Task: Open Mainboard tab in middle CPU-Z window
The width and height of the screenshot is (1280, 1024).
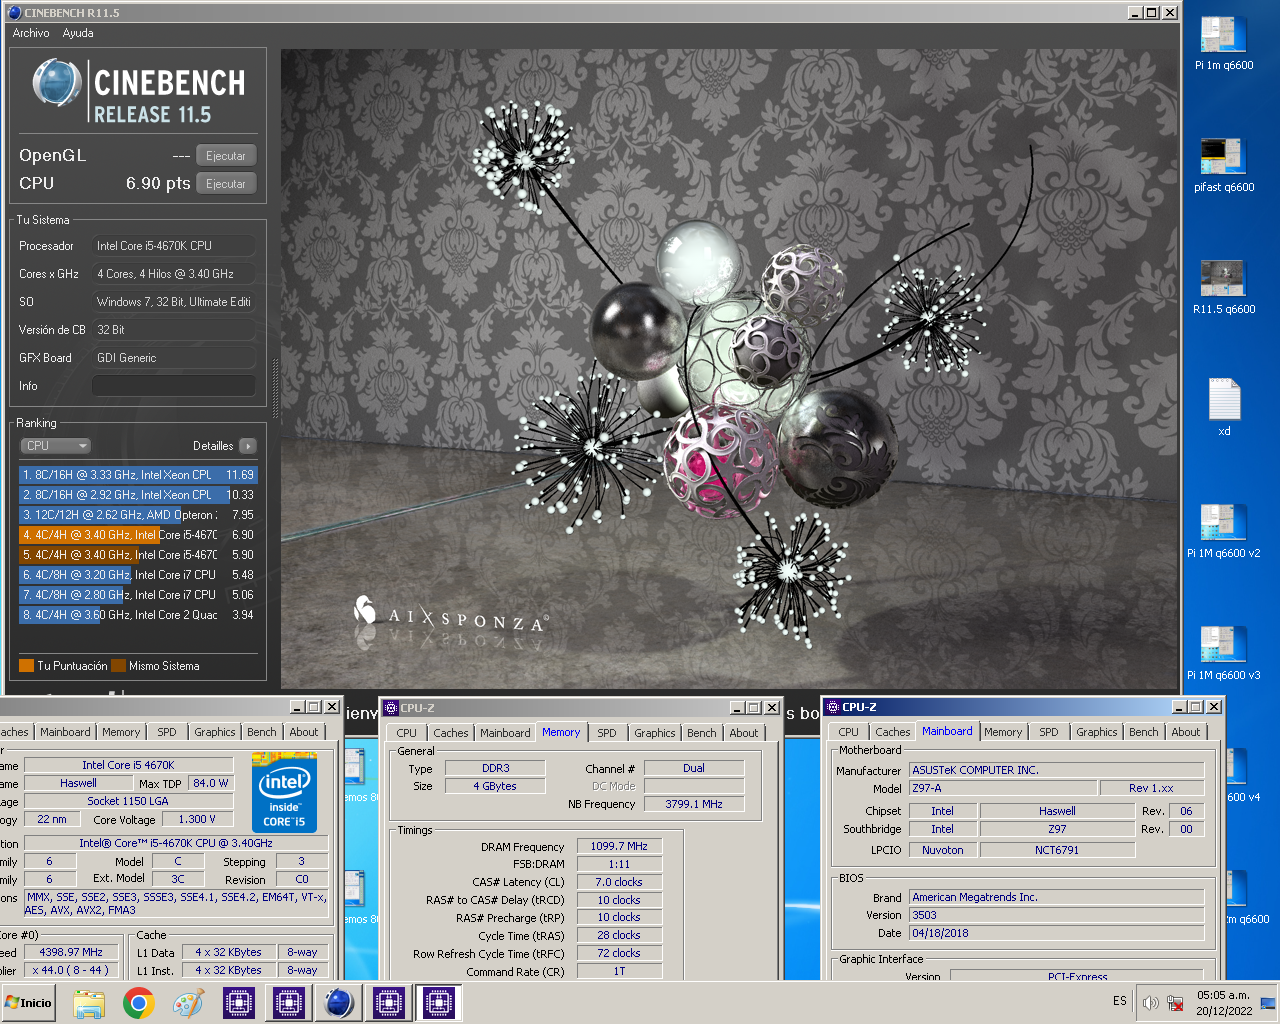Action: [x=505, y=733]
